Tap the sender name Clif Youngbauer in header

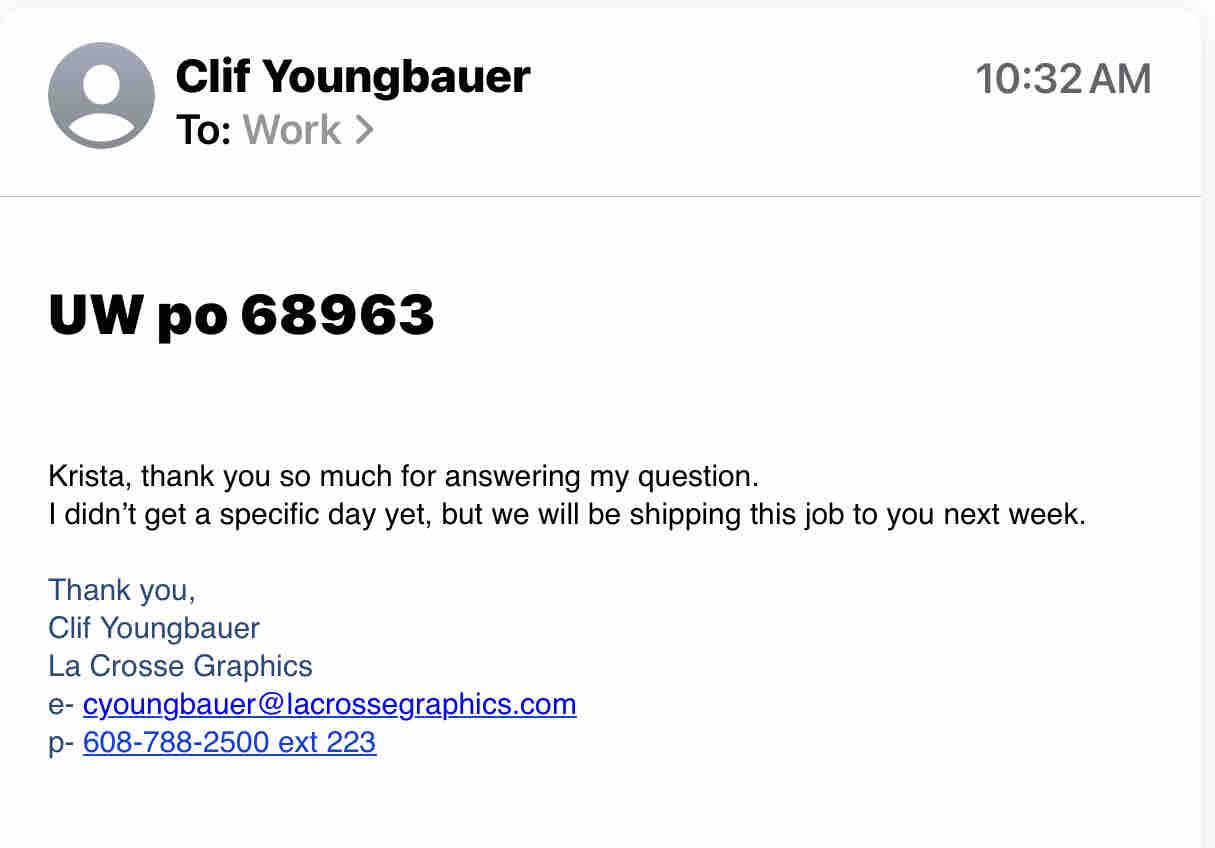coord(352,76)
